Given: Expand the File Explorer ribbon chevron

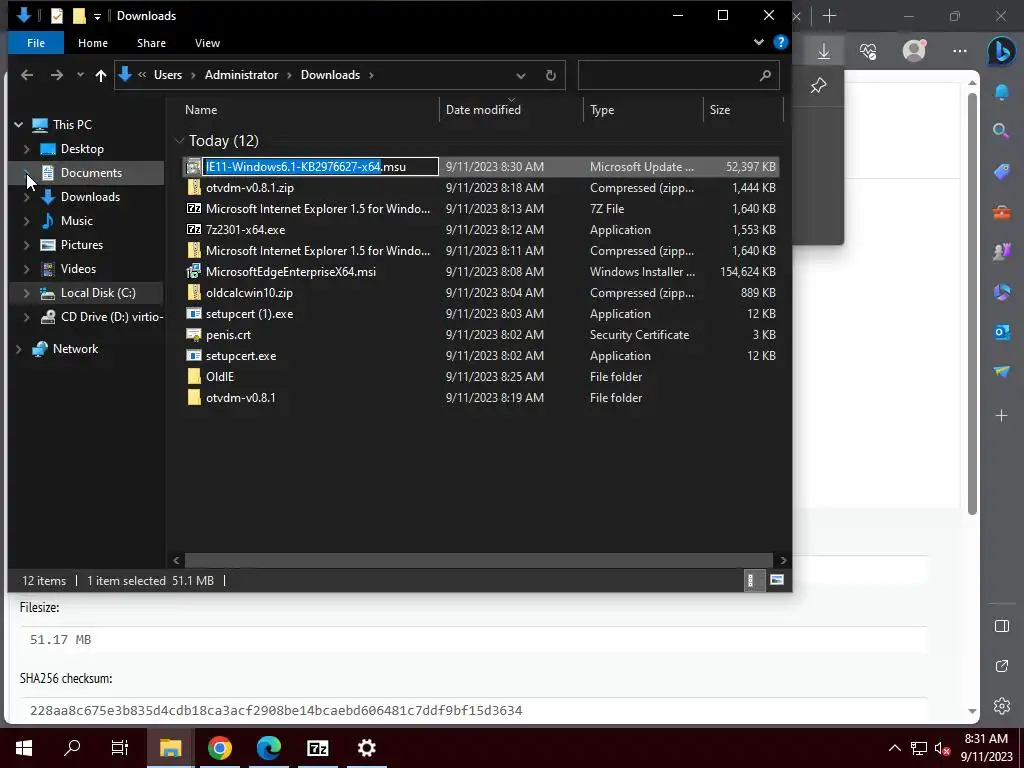Looking at the screenshot, I should 759,42.
